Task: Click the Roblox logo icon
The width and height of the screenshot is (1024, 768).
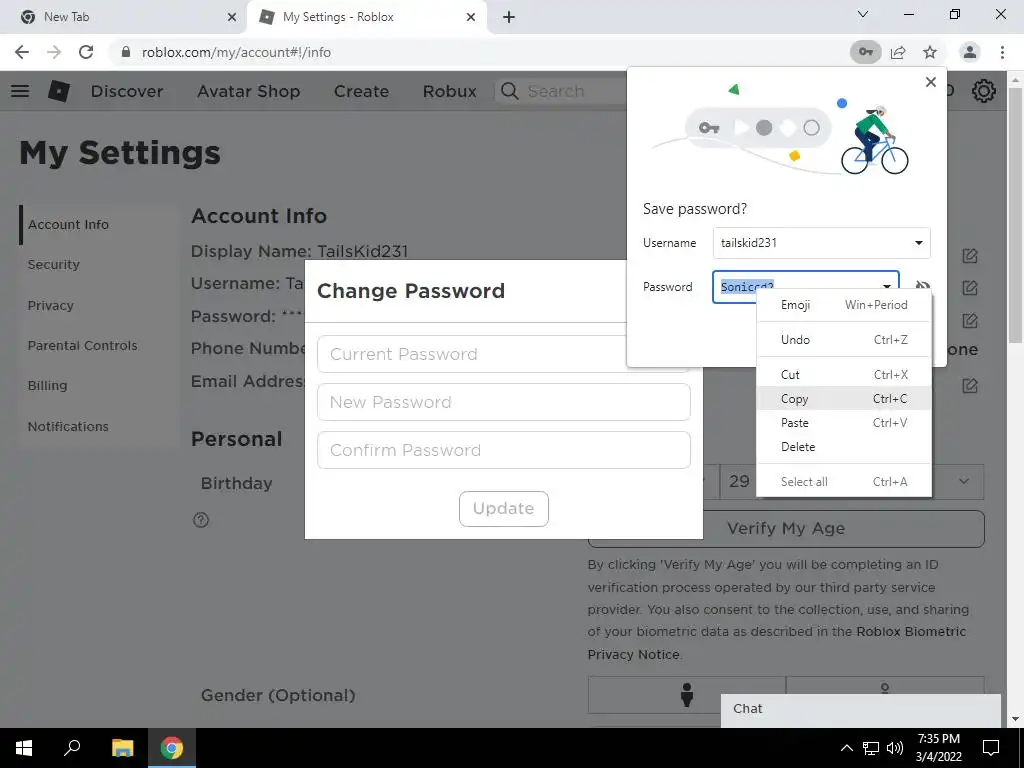Action: point(59,91)
